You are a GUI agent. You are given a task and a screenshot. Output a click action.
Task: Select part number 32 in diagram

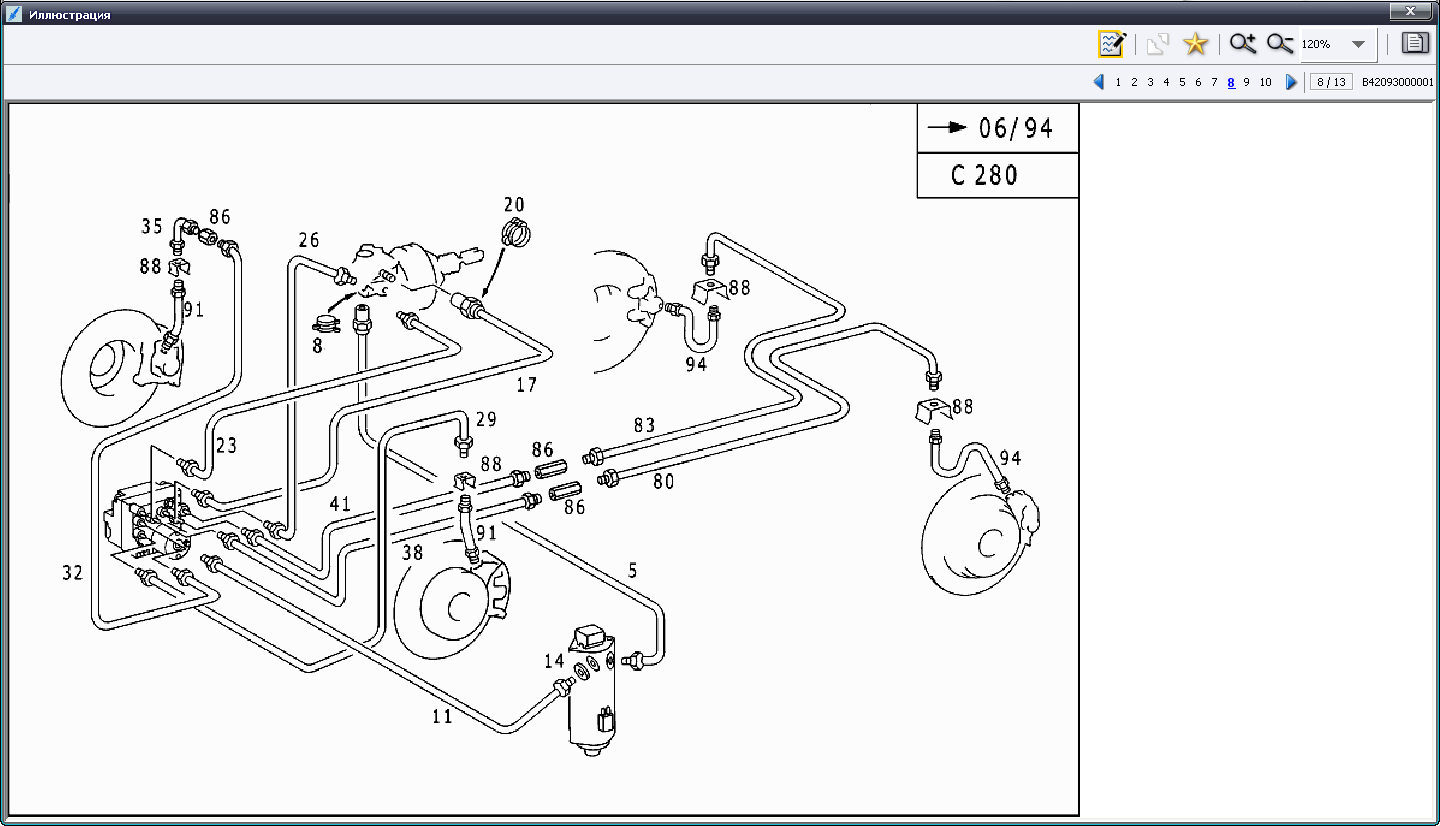pyautogui.click(x=72, y=573)
